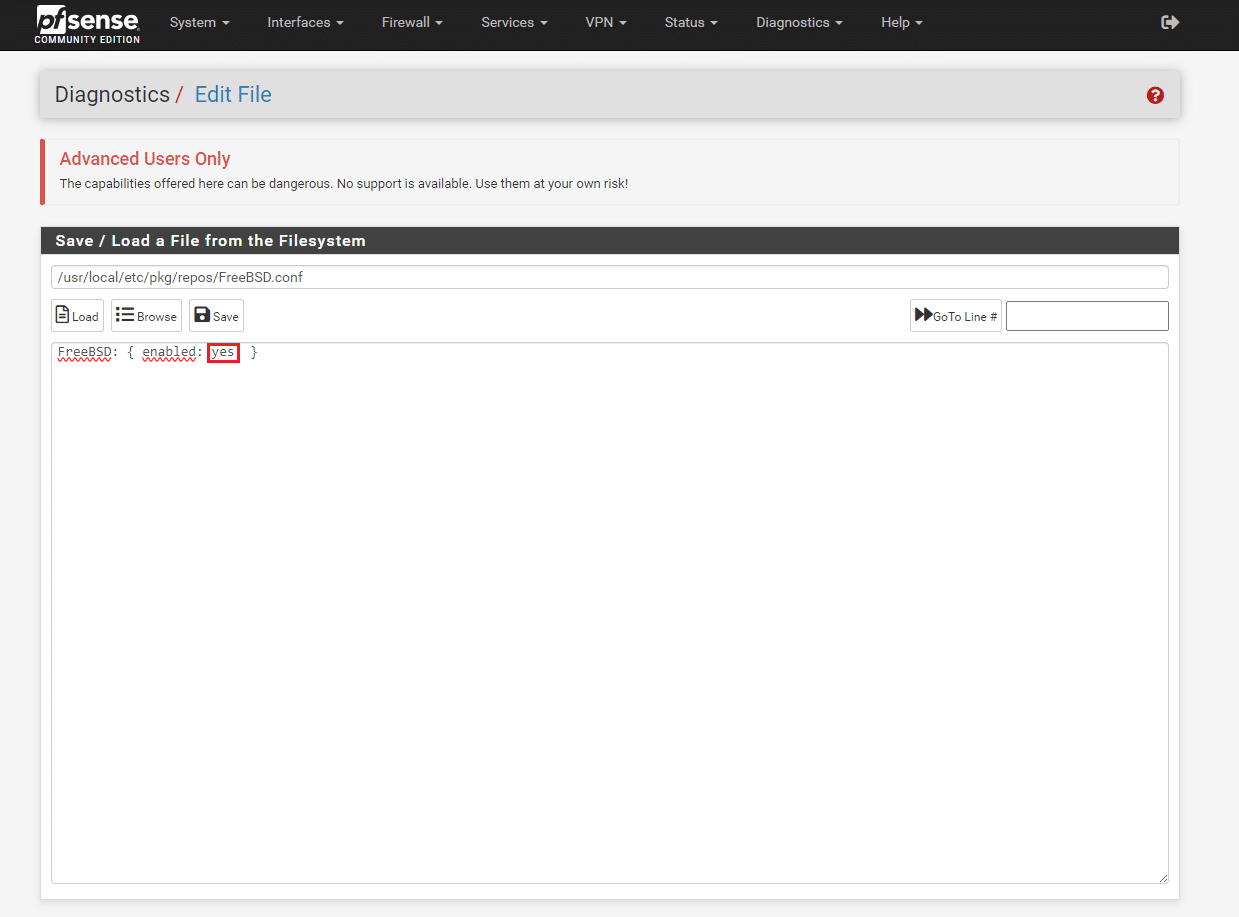Click the Diagnostics breadcrumb text

(x=112, y=95)
